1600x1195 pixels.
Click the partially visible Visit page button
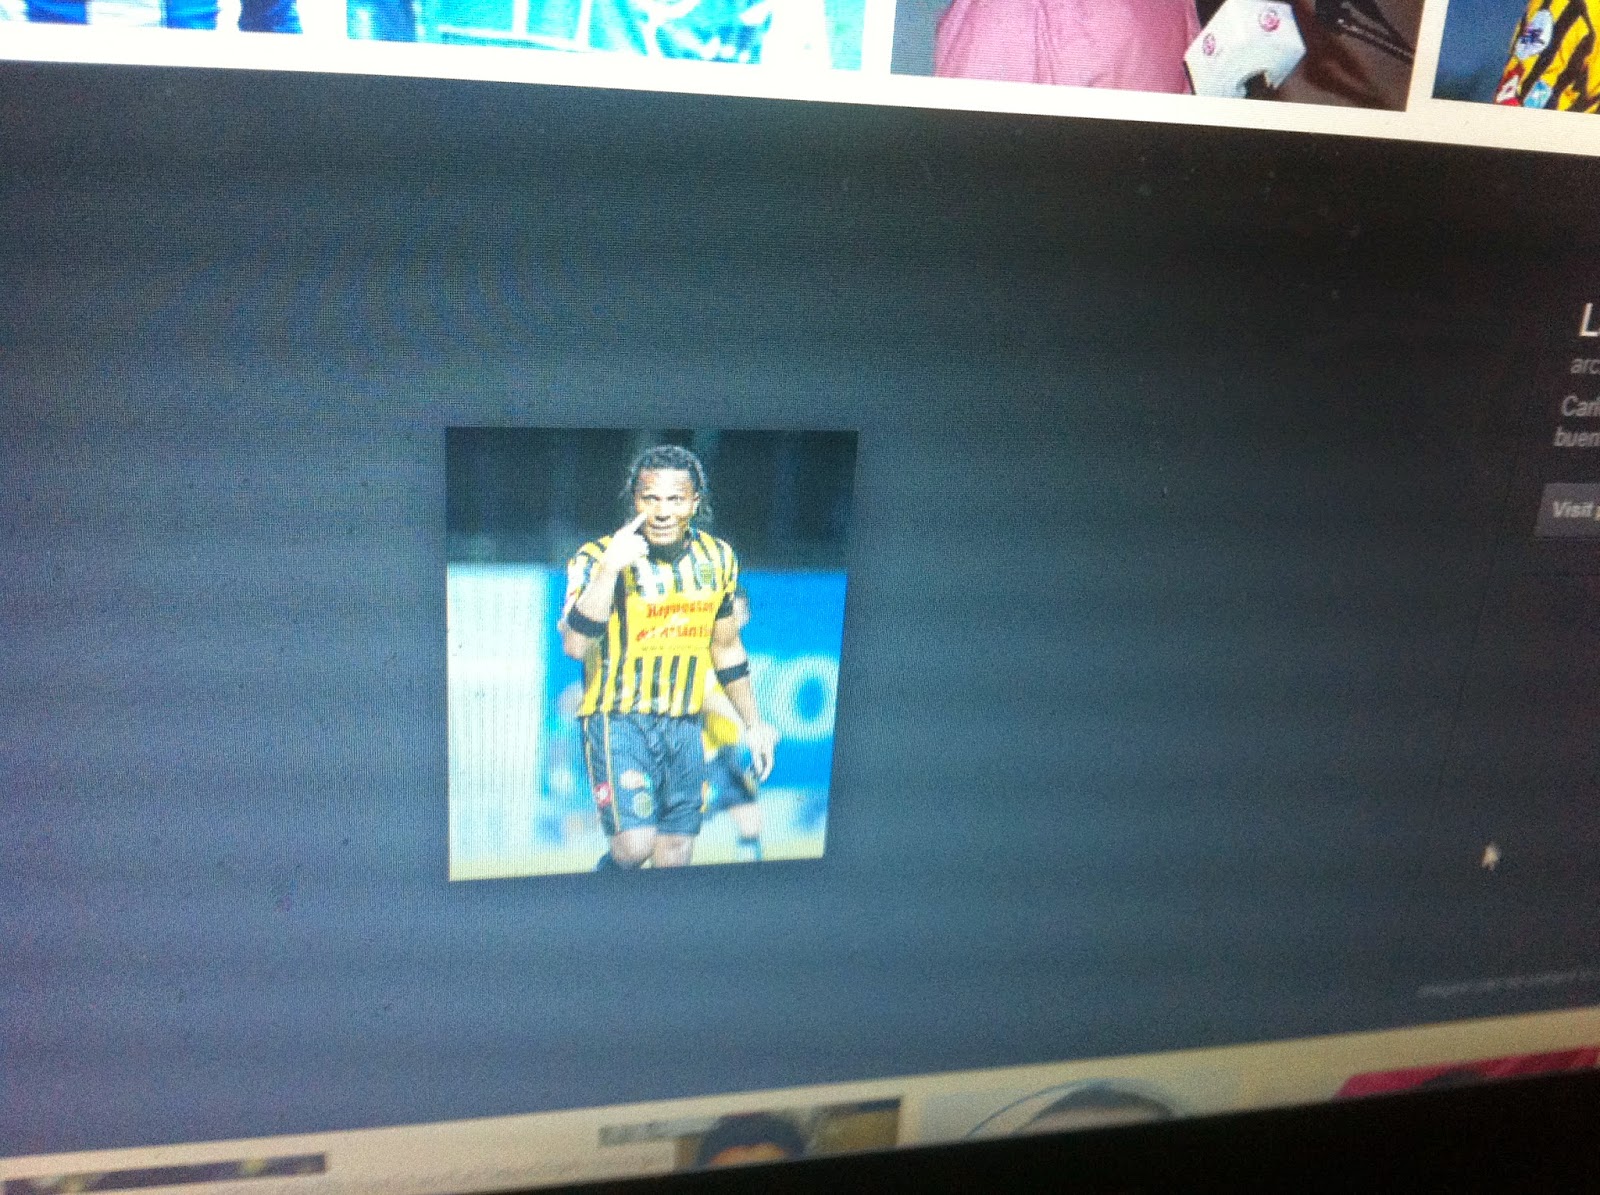[x=1569, y=511]
